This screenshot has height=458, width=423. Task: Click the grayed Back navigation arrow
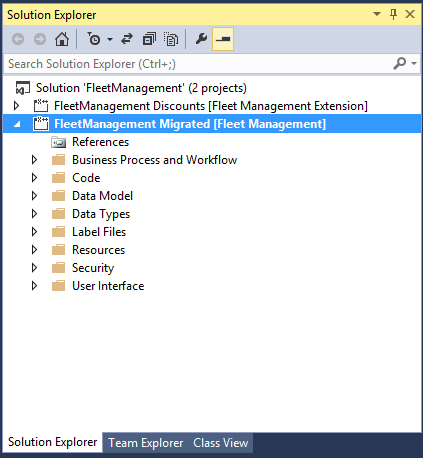click(18, 39)
